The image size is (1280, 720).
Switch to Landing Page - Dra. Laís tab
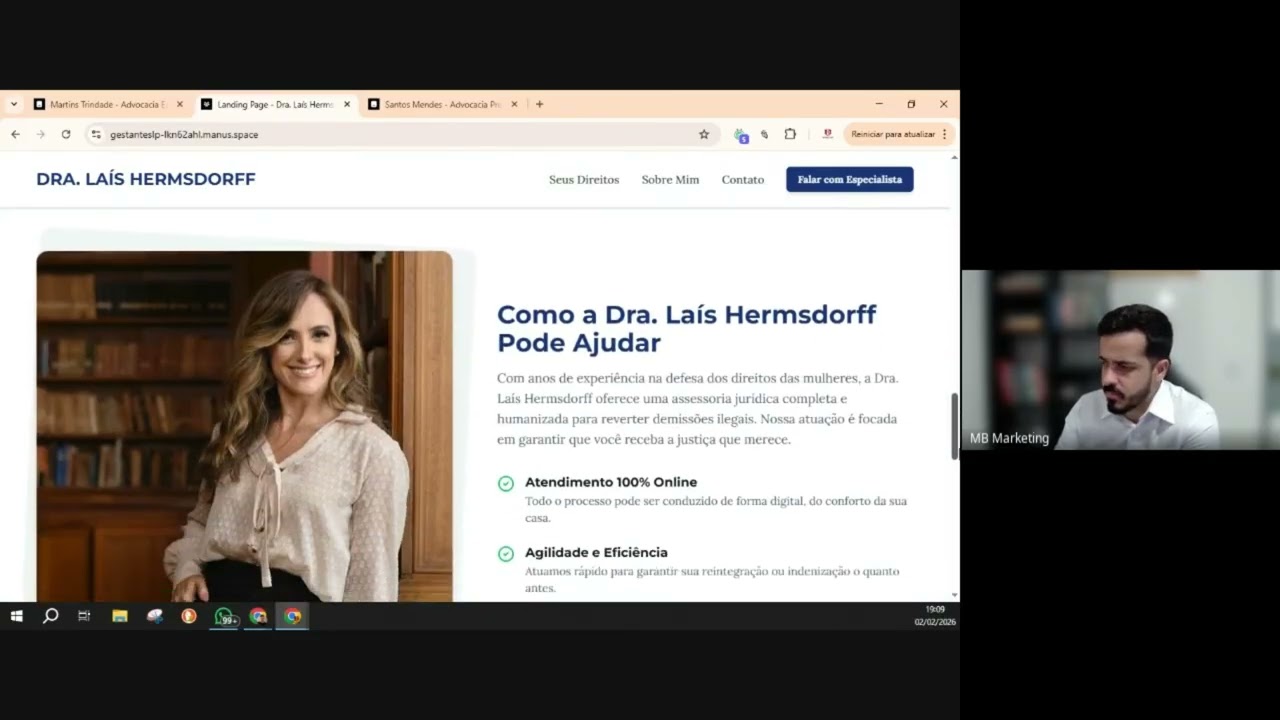pos(275,104)
